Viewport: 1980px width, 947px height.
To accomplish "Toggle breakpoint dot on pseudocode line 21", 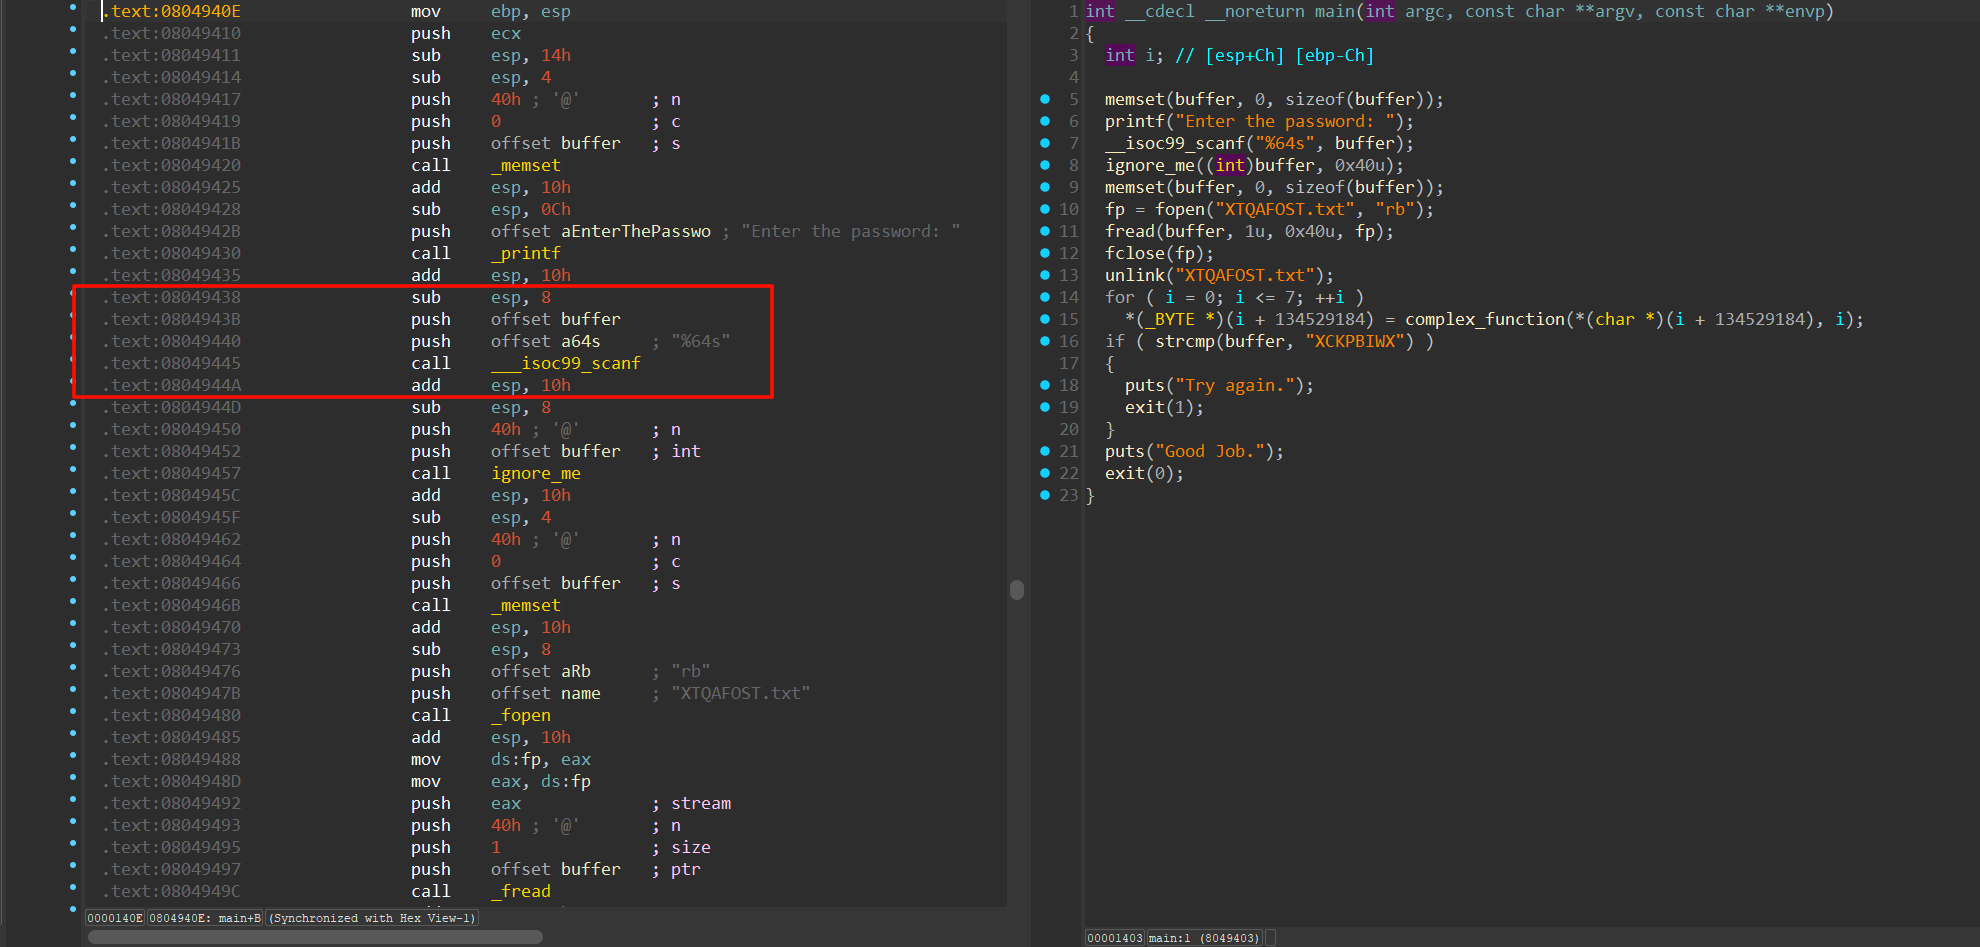I will 1045,451.
